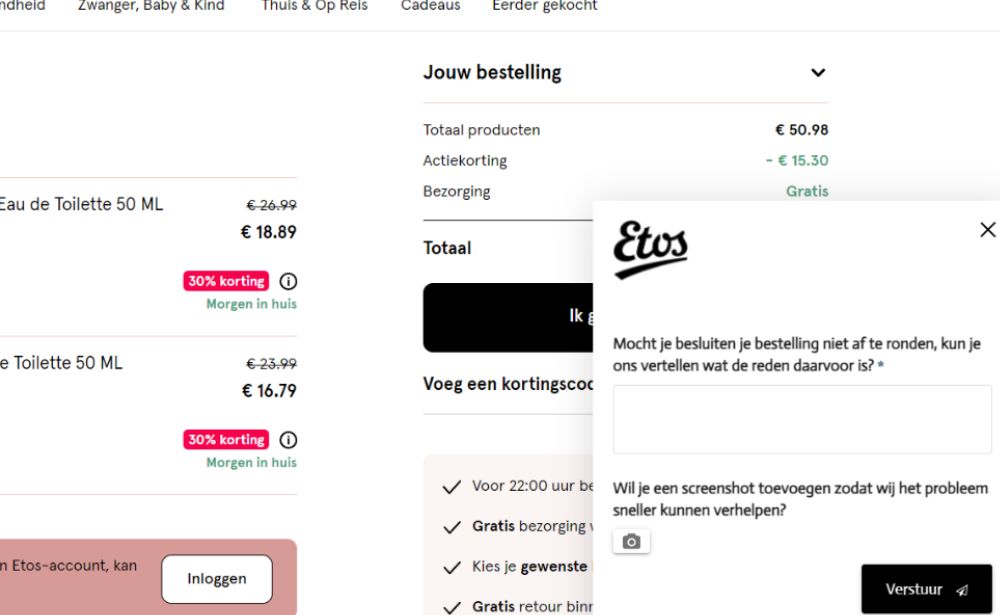Screen dimensions: 1000x615
Task: Submit feedback with the Verstuur button
Action: [x=926, y=589]
